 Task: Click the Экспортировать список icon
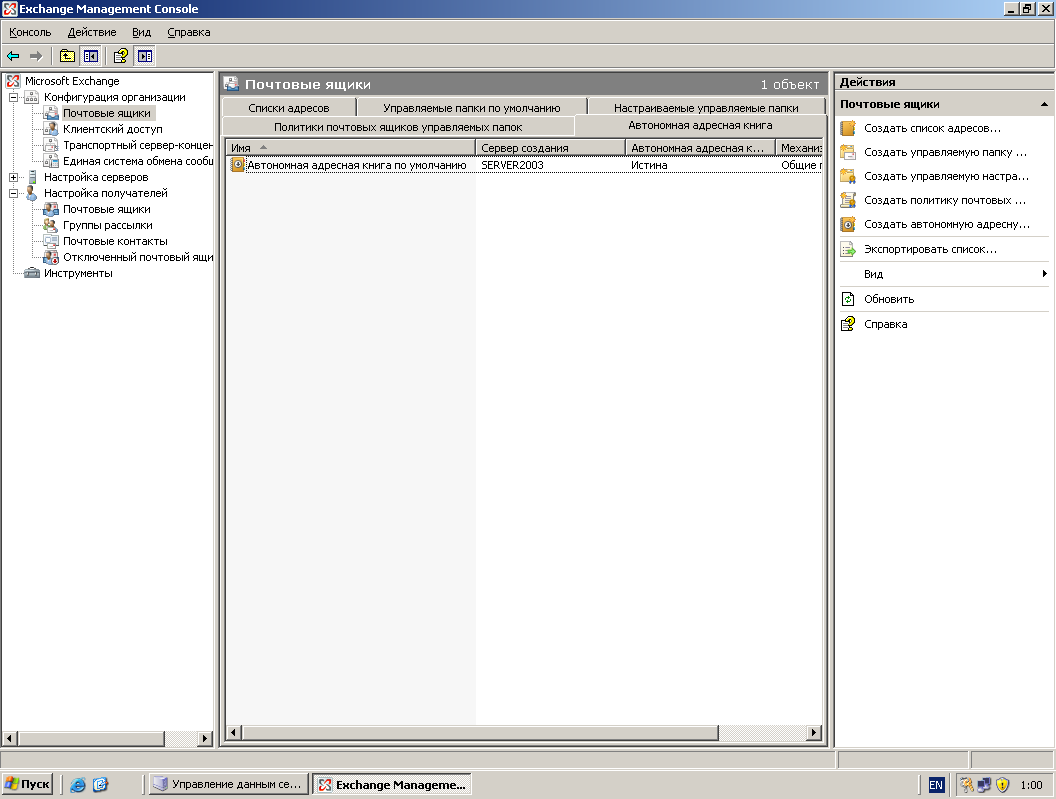pyautogui.click(x=848, y=249)
